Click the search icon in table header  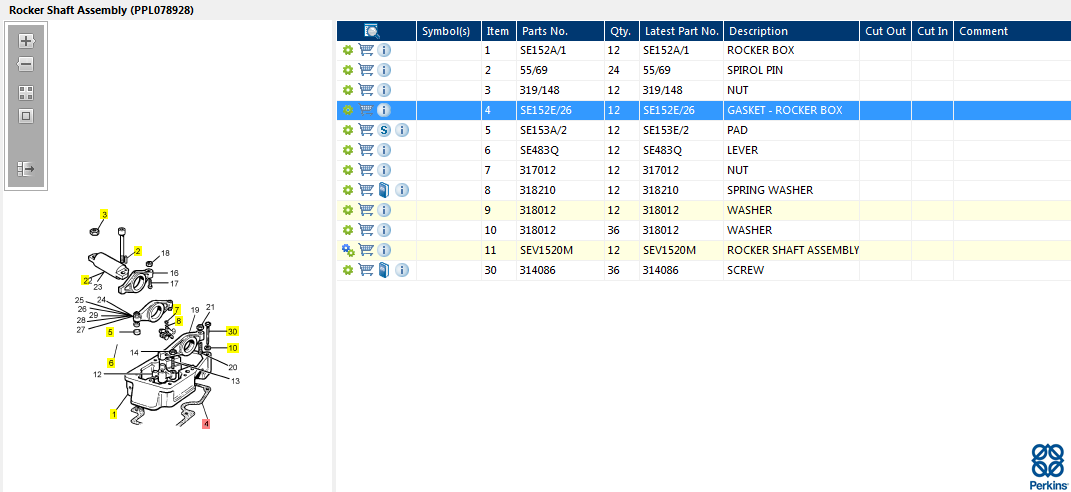[x=372, y=31]
